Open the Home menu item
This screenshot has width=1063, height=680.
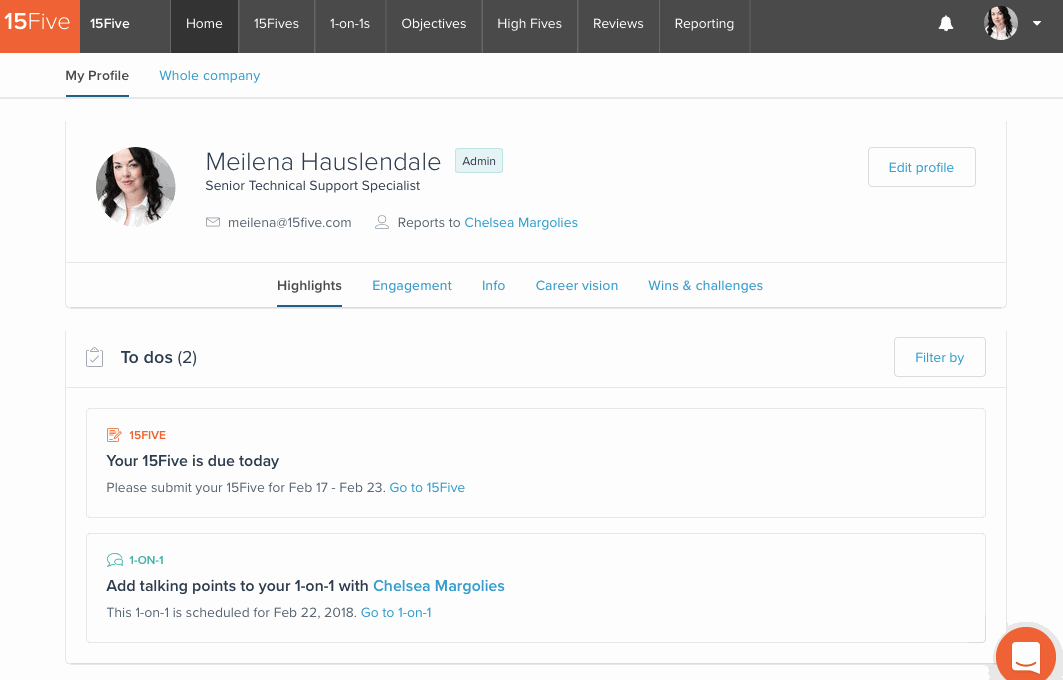[x=204, y=24]
